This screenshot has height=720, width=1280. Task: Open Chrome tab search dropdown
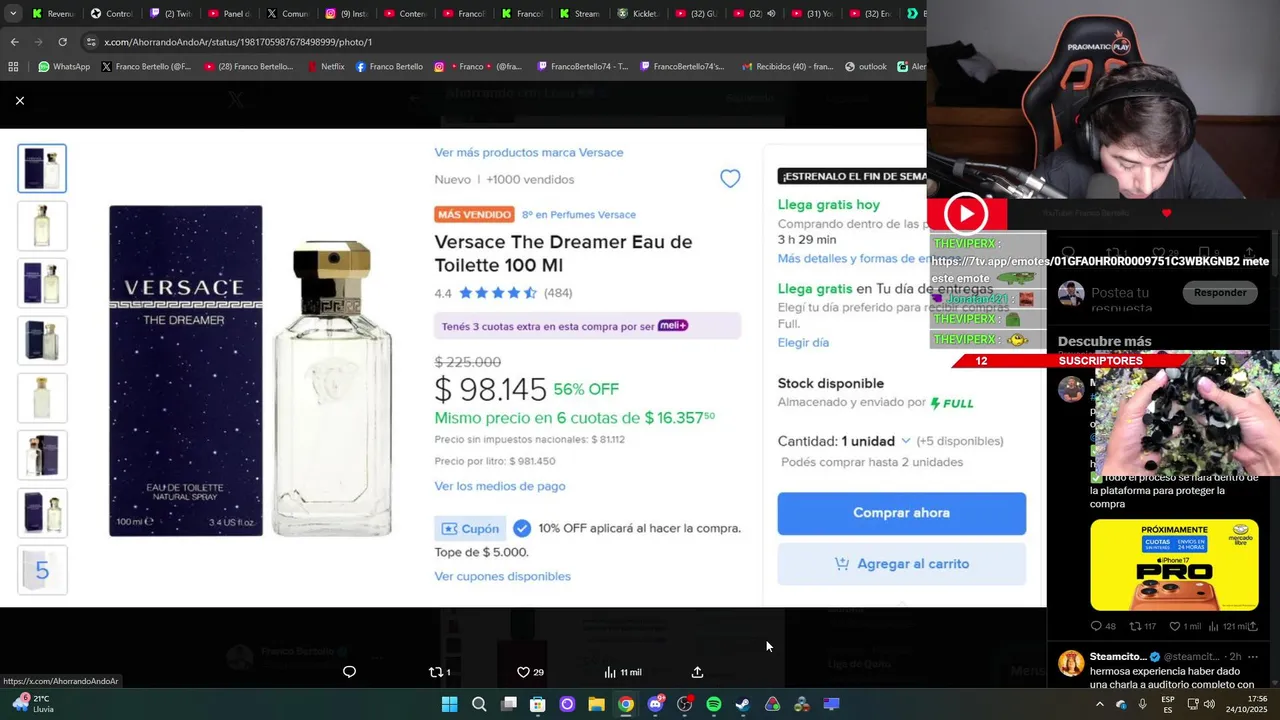point(13,14)
